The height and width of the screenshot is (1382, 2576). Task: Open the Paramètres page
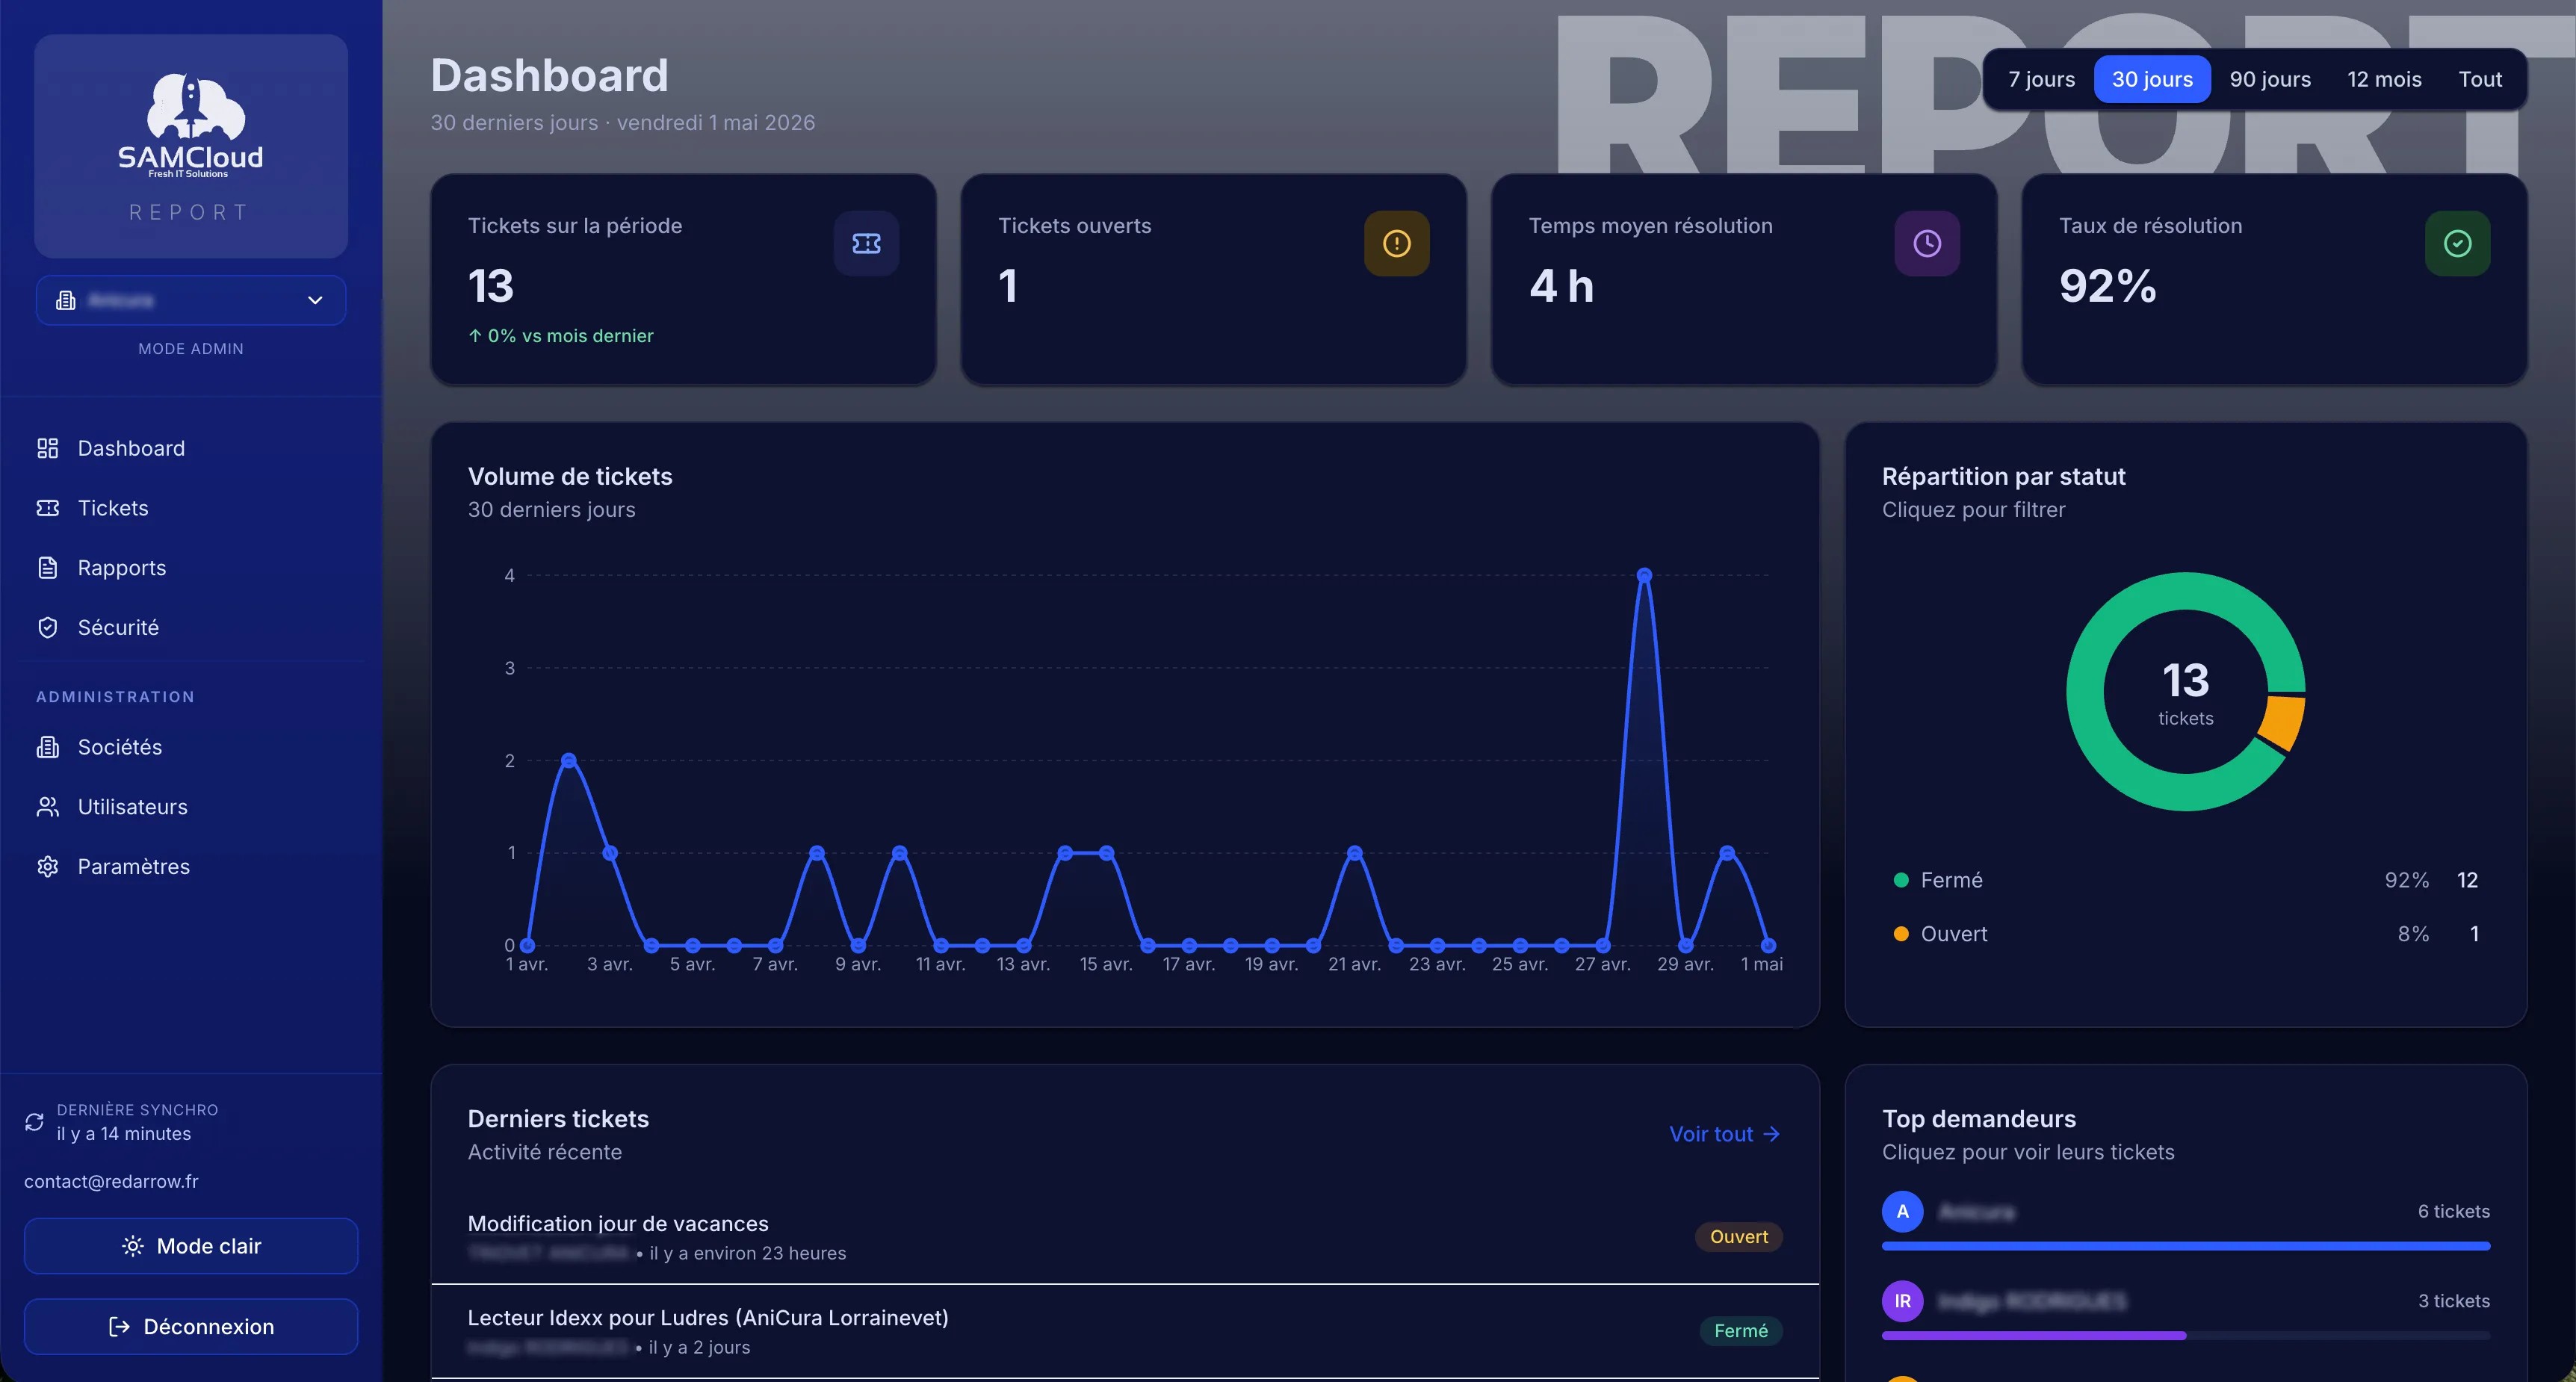191,866
